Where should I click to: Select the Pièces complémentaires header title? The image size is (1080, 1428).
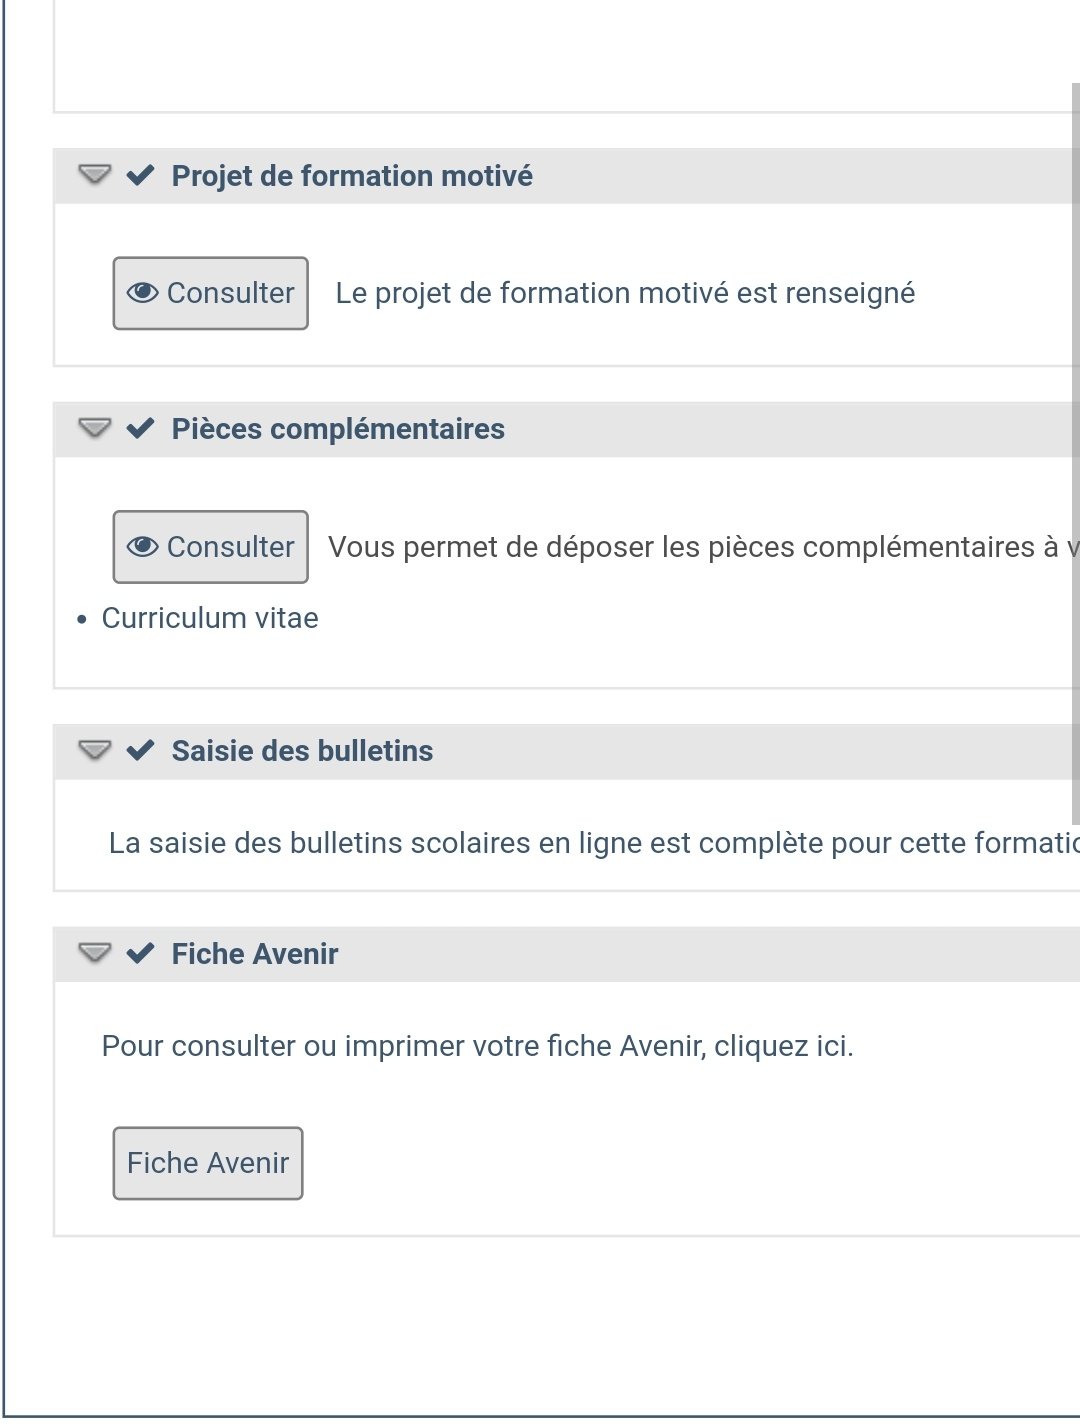[x=338, y=429]
